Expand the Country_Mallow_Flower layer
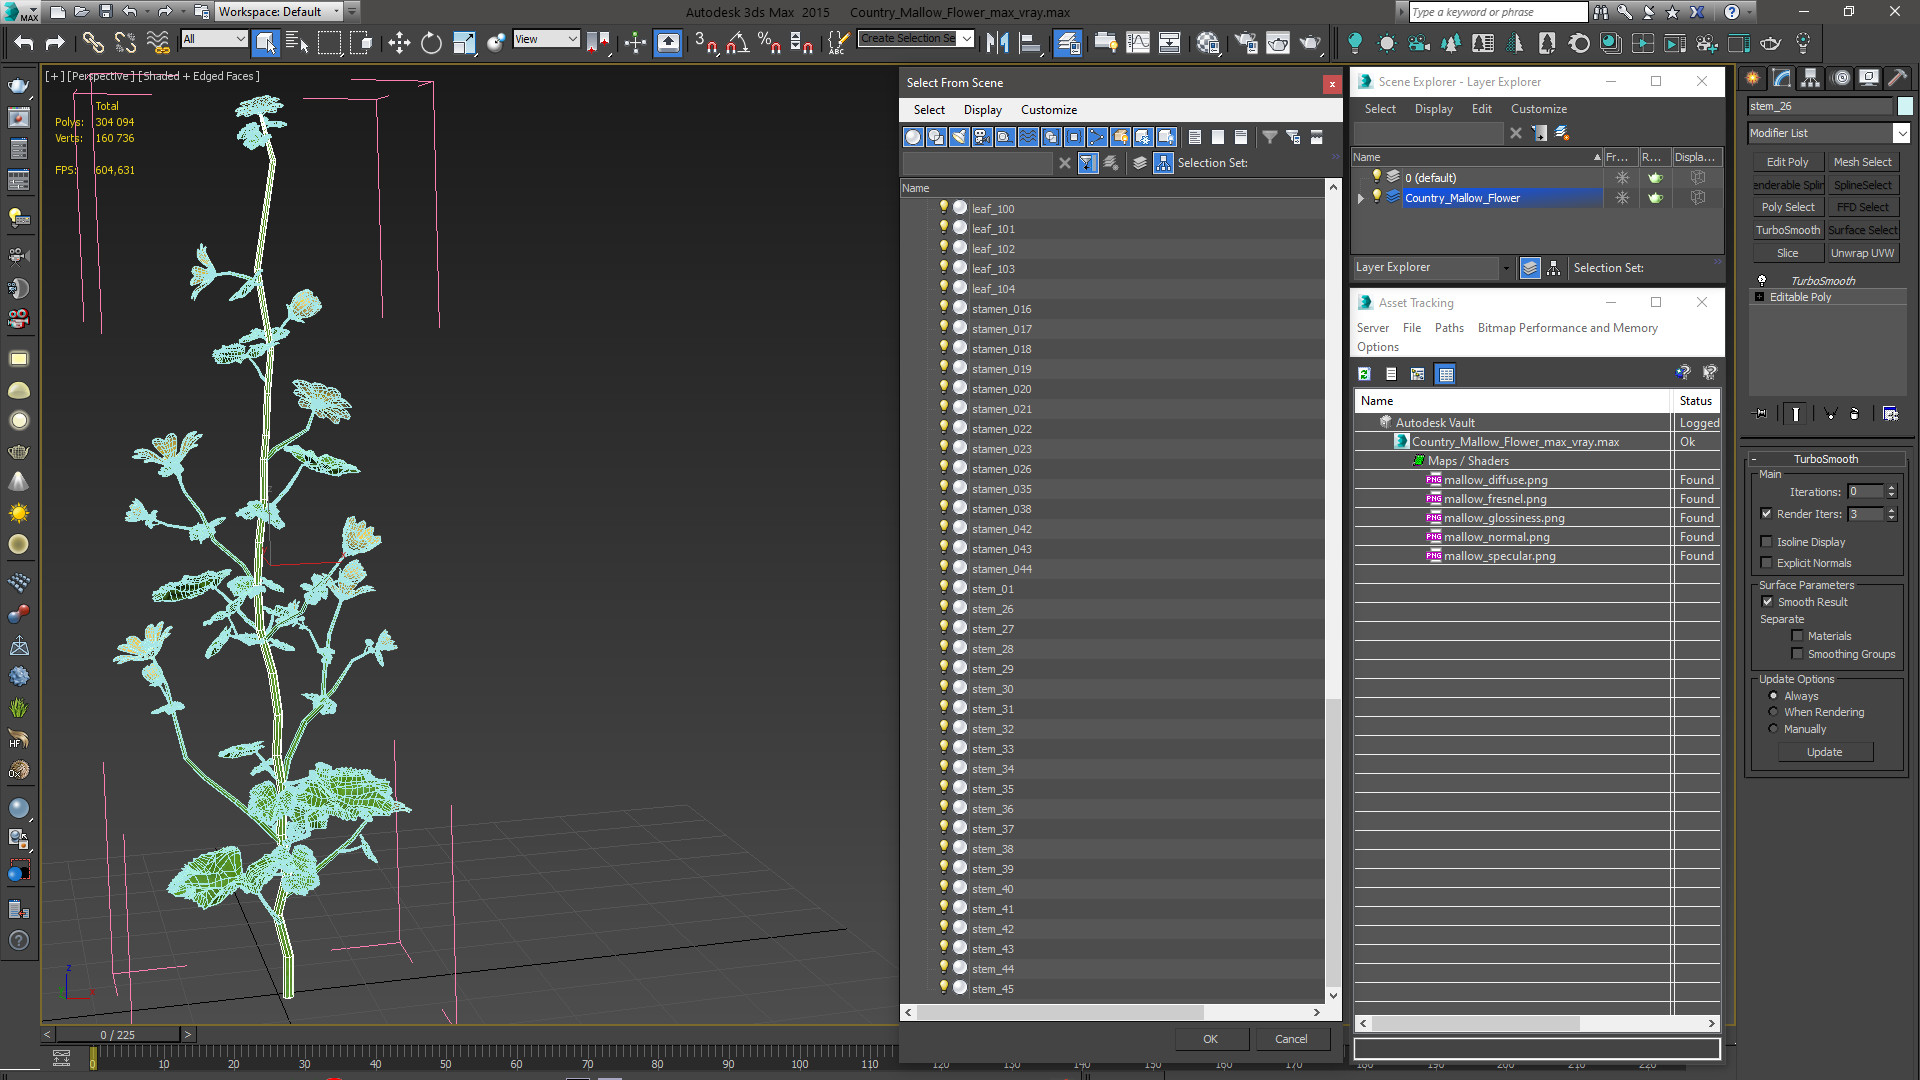This screenshot has width=1920, height=1080. tap(1360, 198)
